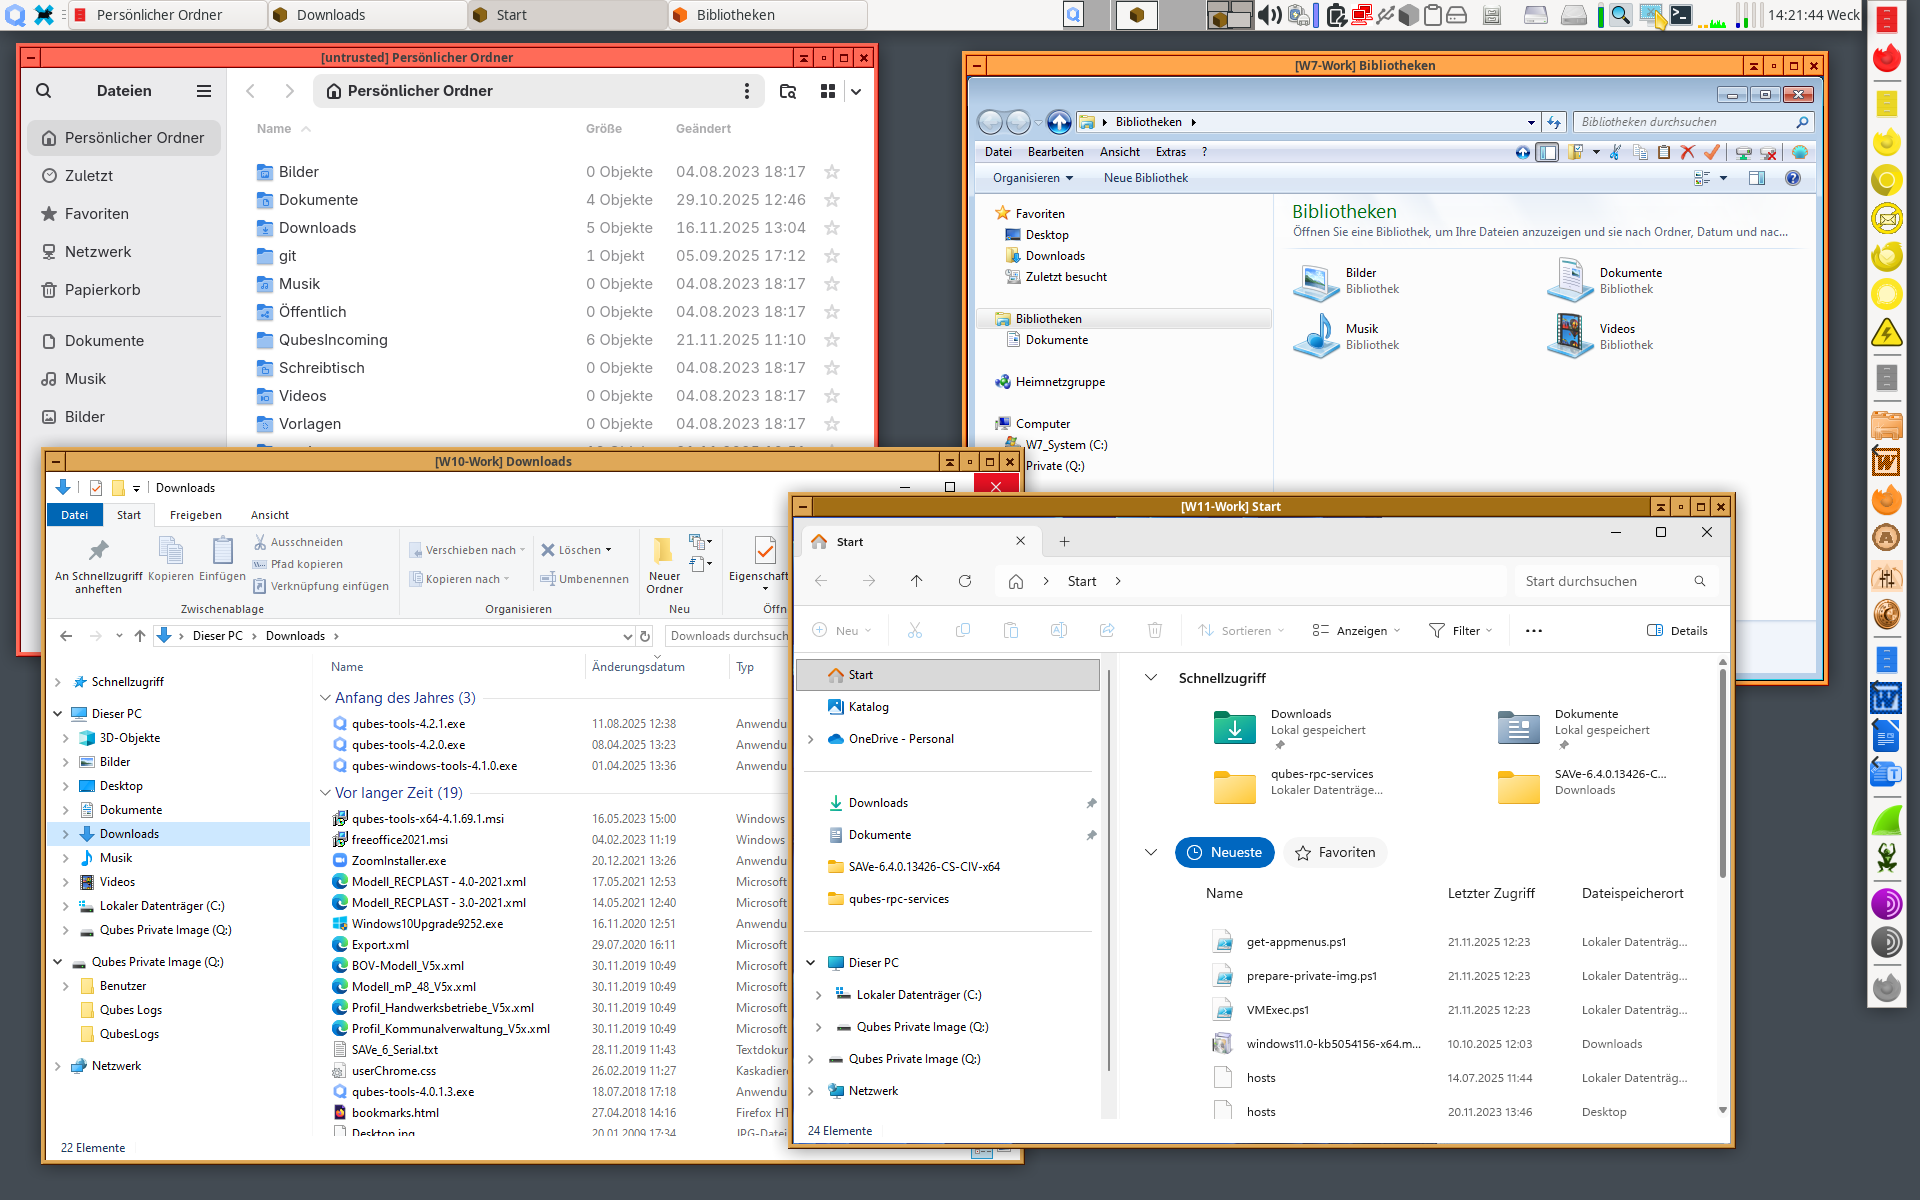Open the Neu dropdown in W11 Explorer
This screenshot has width=1920, height=1200.
tap(843, 630)
